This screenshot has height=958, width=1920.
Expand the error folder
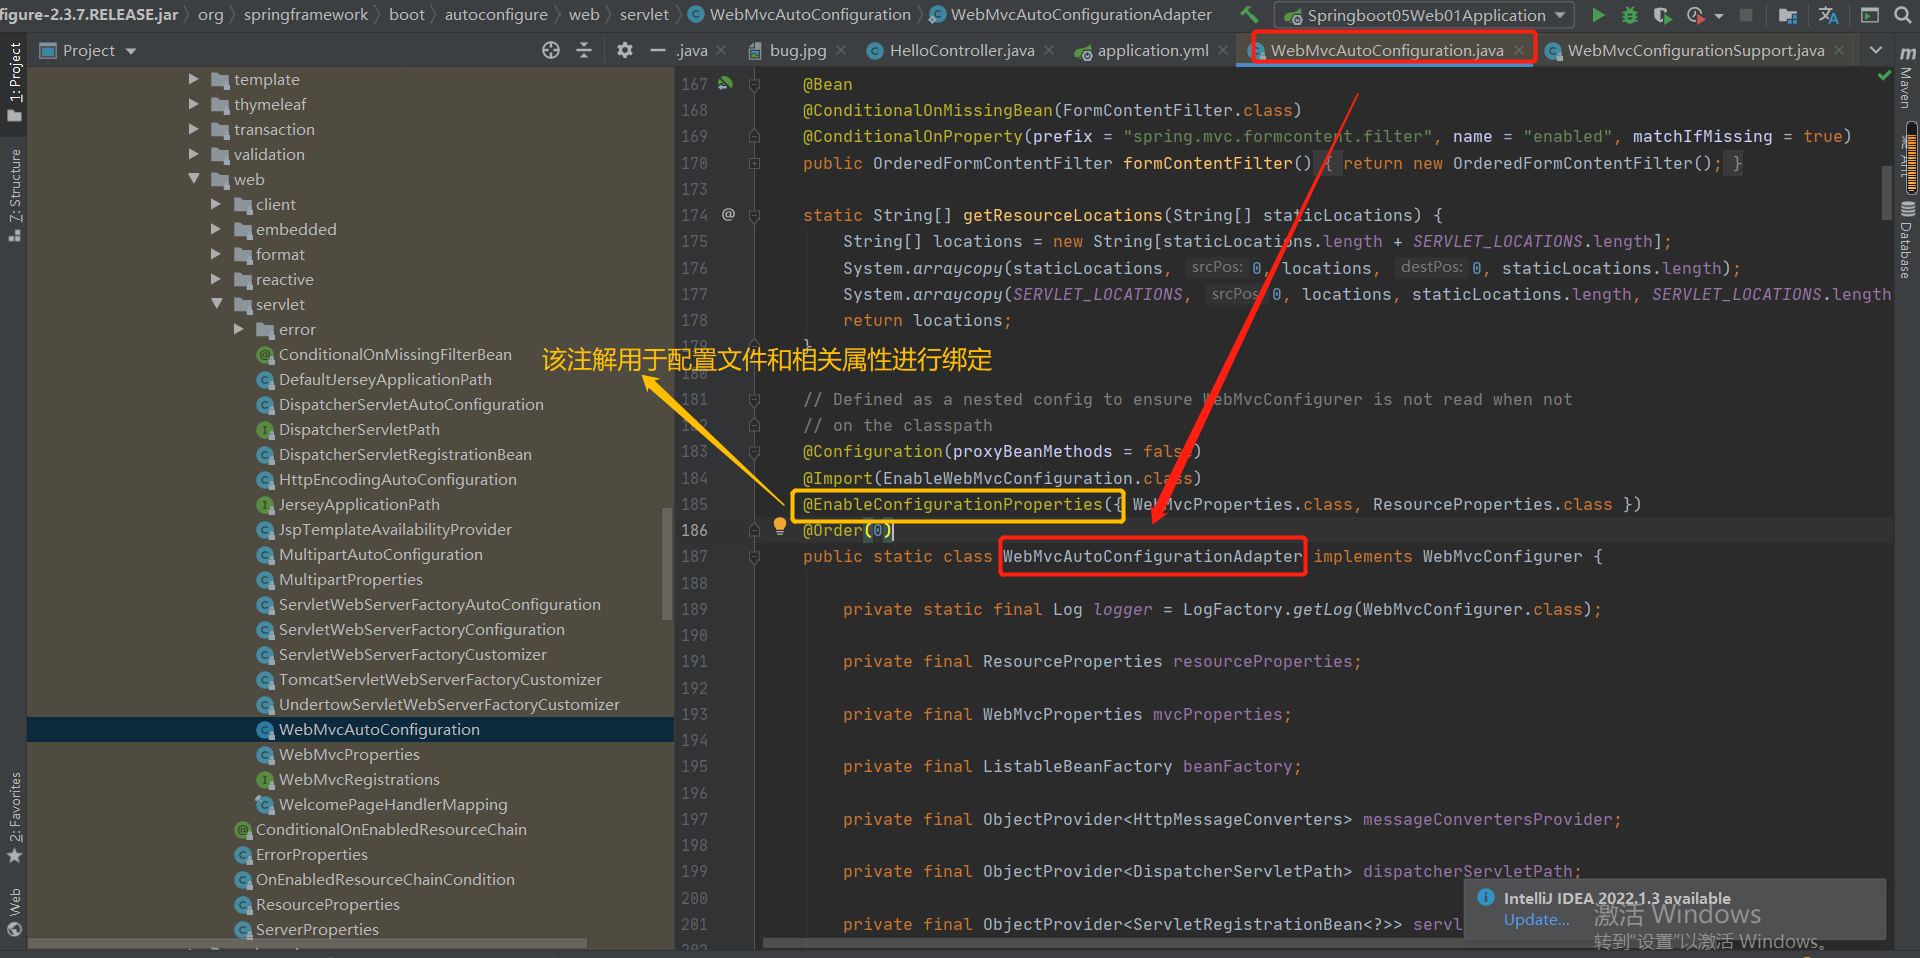[x=239, y=329]
